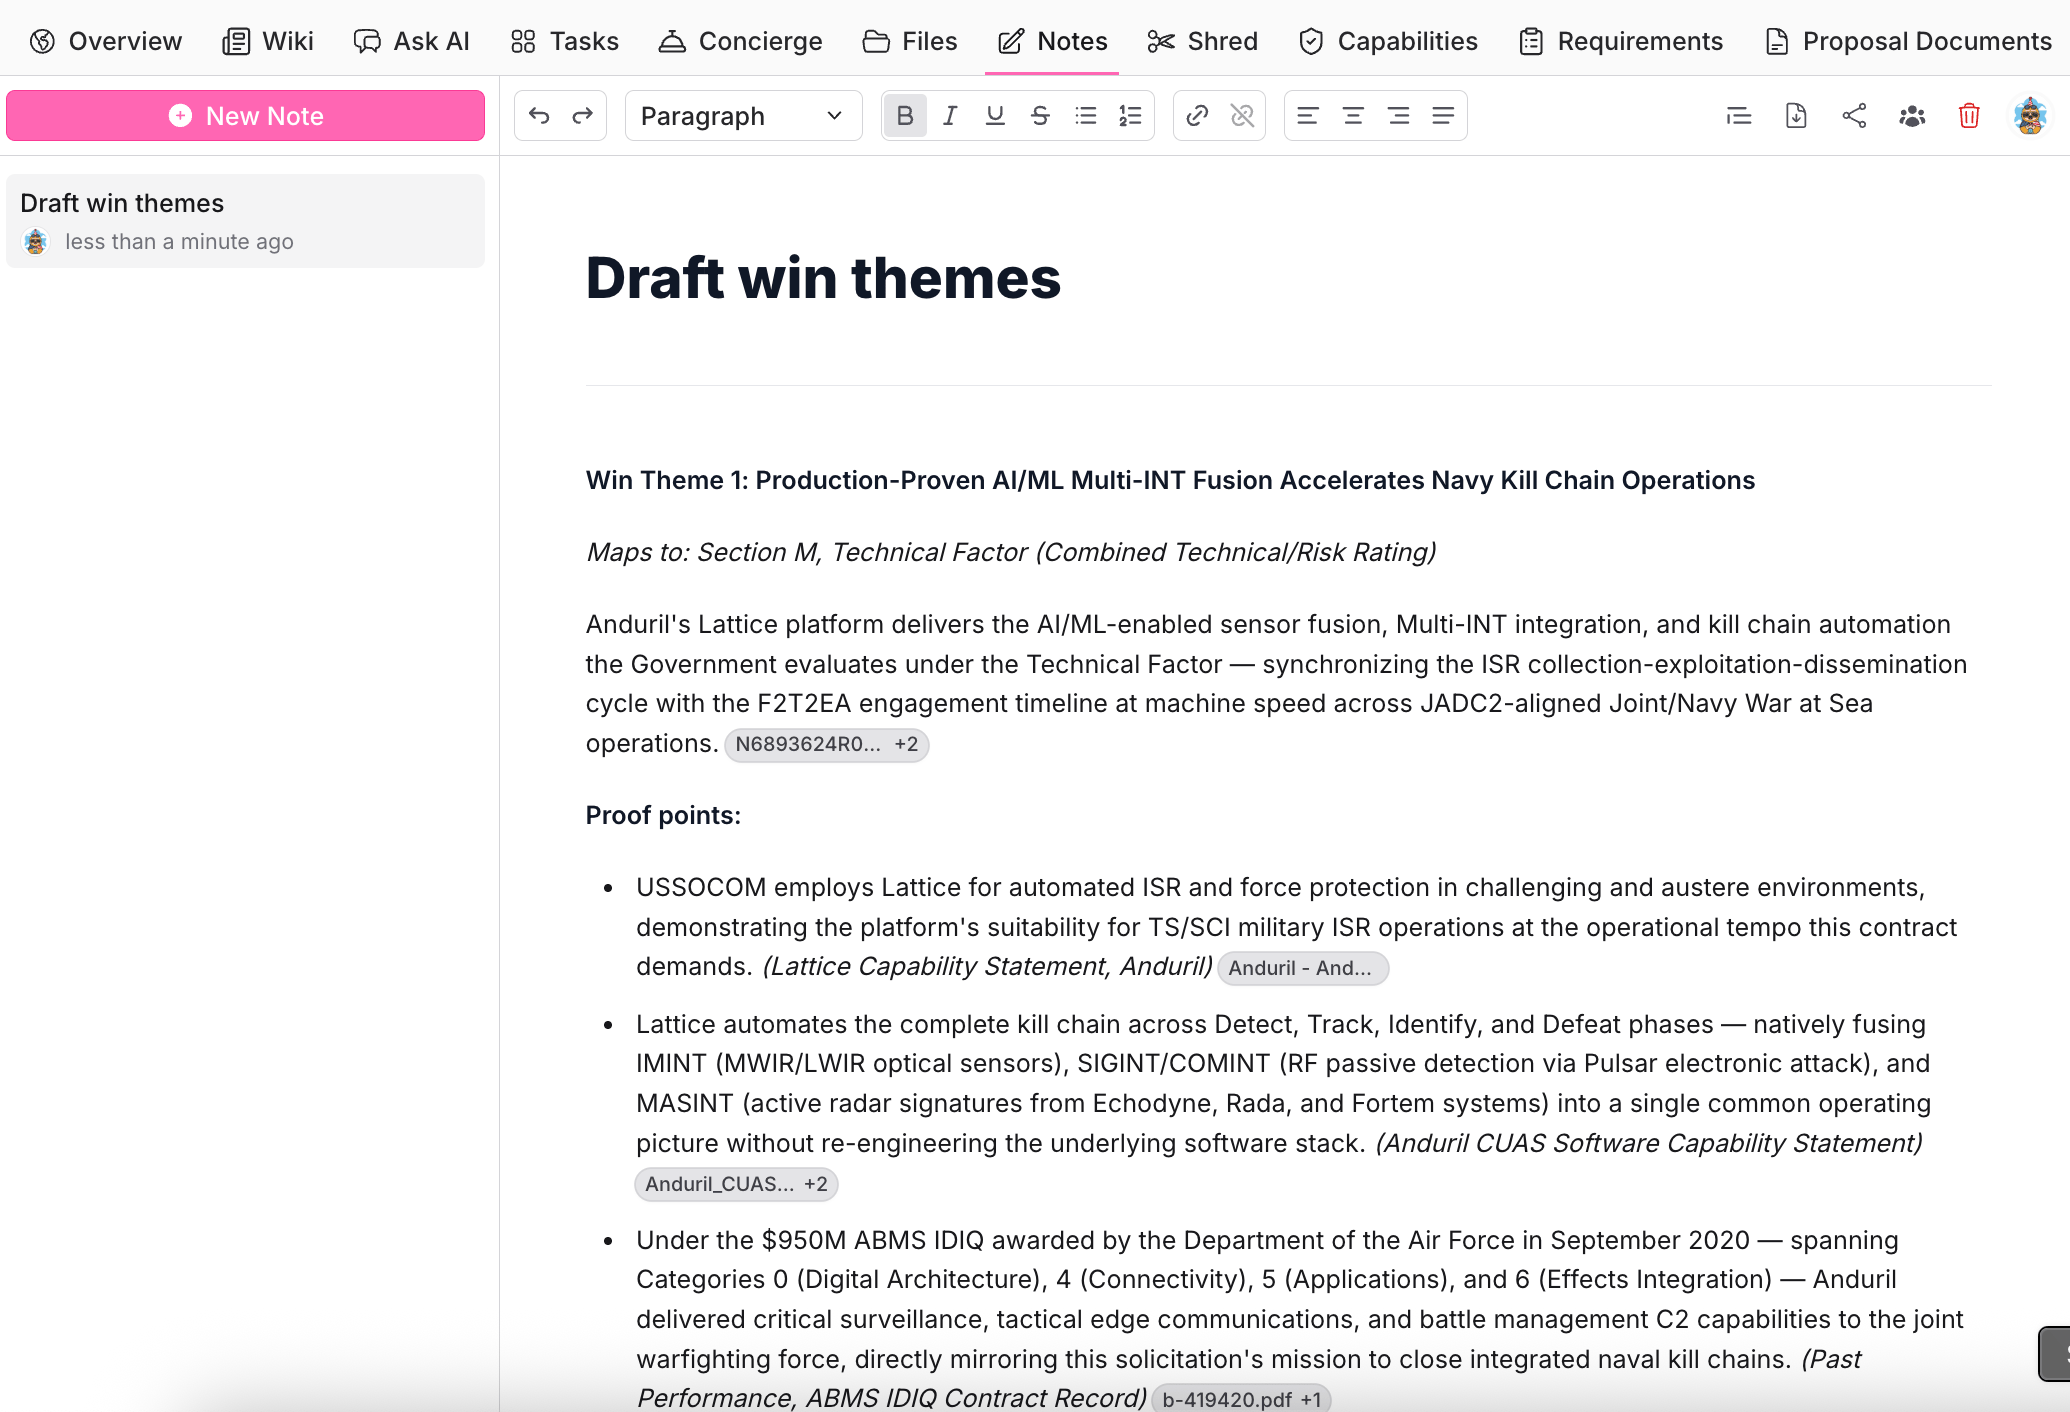Toggle numbered list
Screen dimensions: 2070x1412
[1130, 116]
